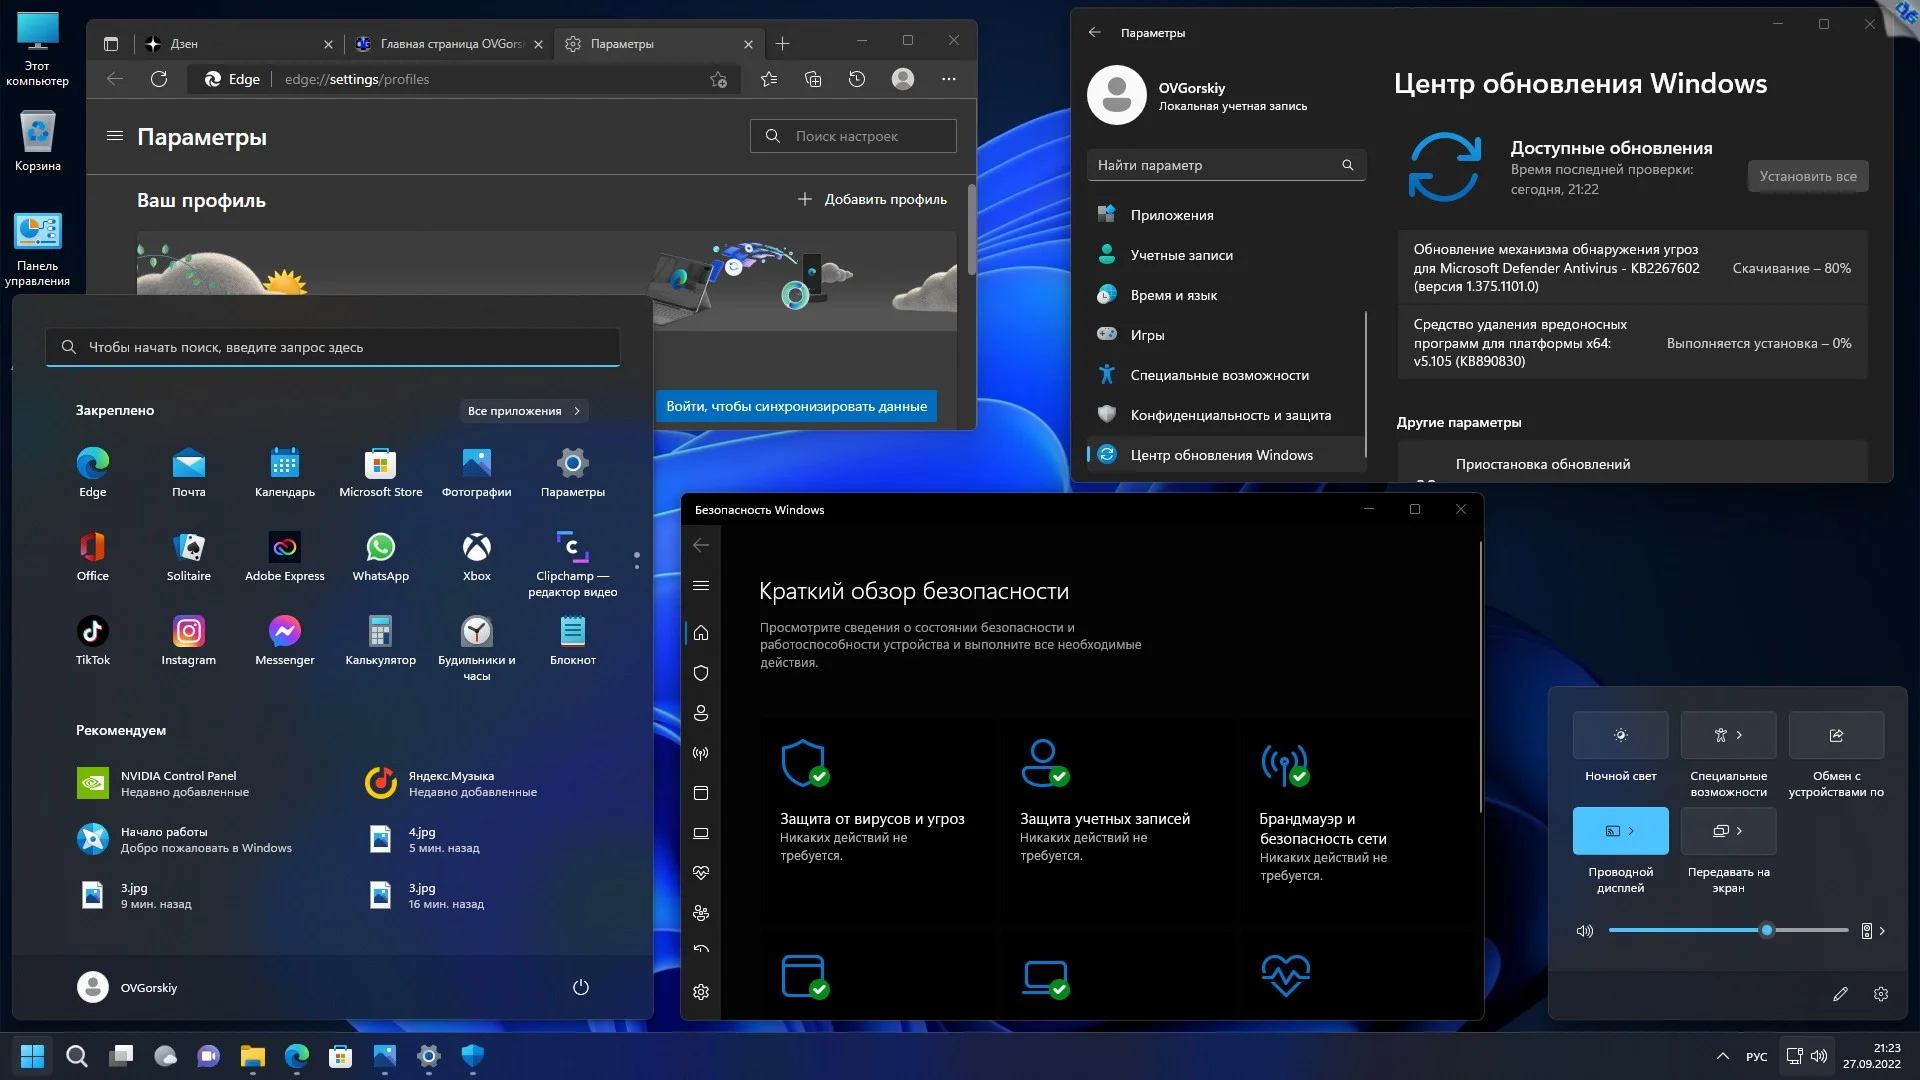Open Windows Security settings gear icon
Image resolution: width=1920 pixels, height=1080 pixels.
pos(701,992)
